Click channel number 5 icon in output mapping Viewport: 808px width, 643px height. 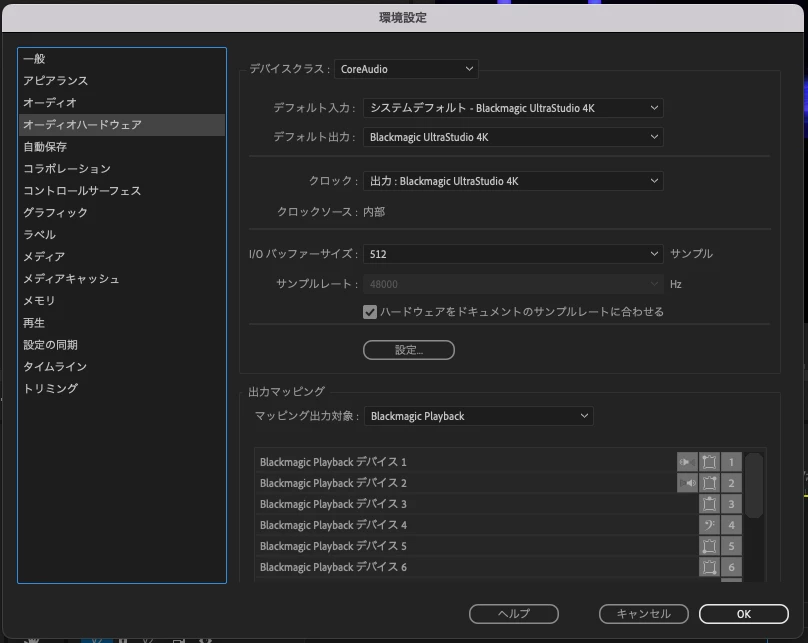pos(731,546)
